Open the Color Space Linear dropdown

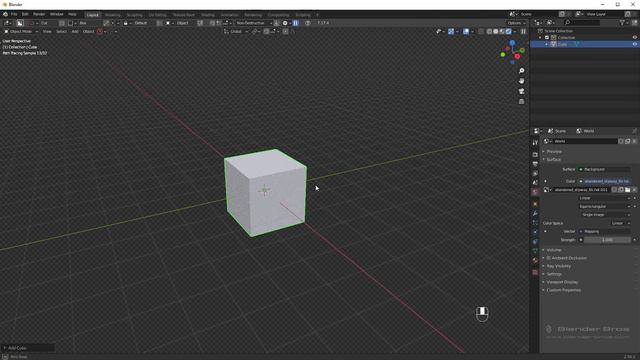[x=620, y=223]
